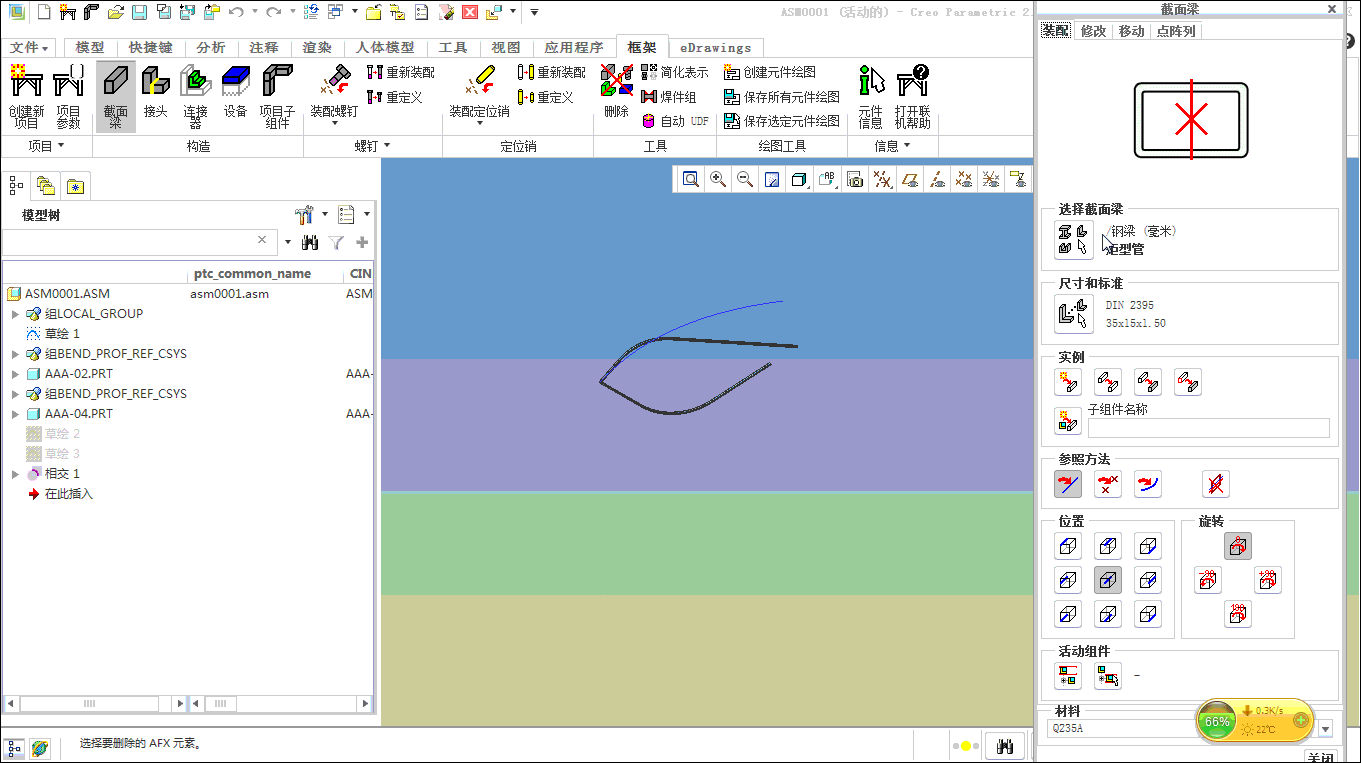Viewport: 1361px width, 763px height.
Task: Switch to the 移动 tab in 截面梁 dialog
Action: coord(1131,31)
